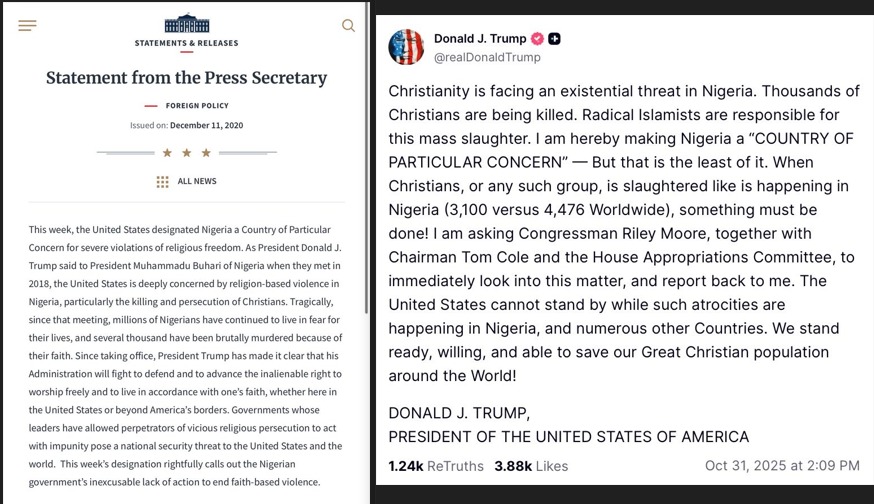Open the hamburger navigation menu
This screenshot has width=874, height=504.
(27, 26)
